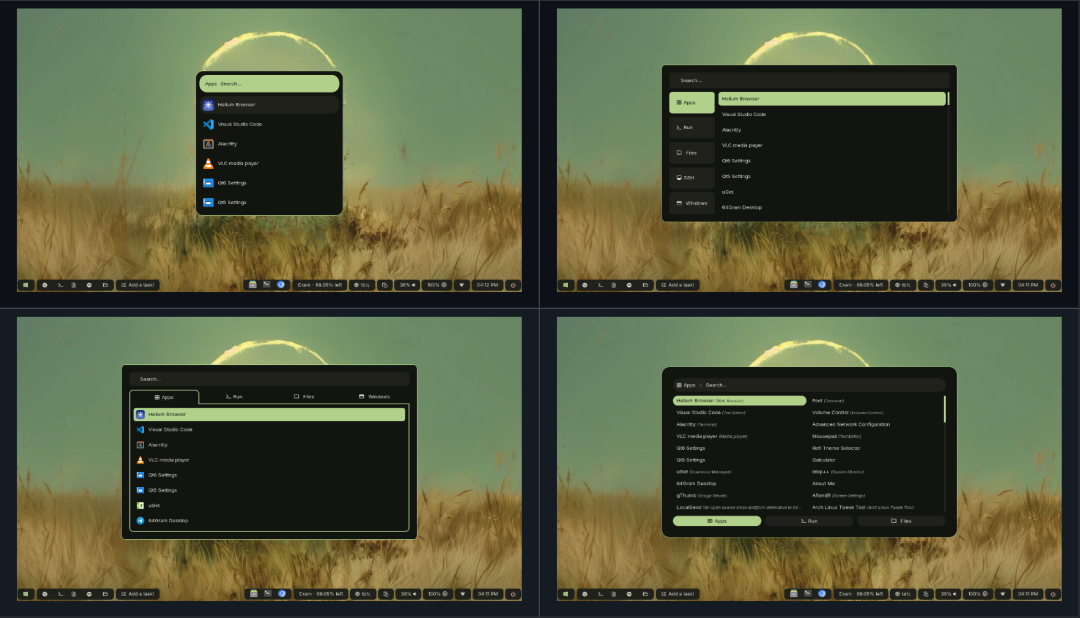
Task: Click 'Exam - 69.05% left' in bottom-left screenshot's bar
Action: pyautogui.click(x=320, y=593)
